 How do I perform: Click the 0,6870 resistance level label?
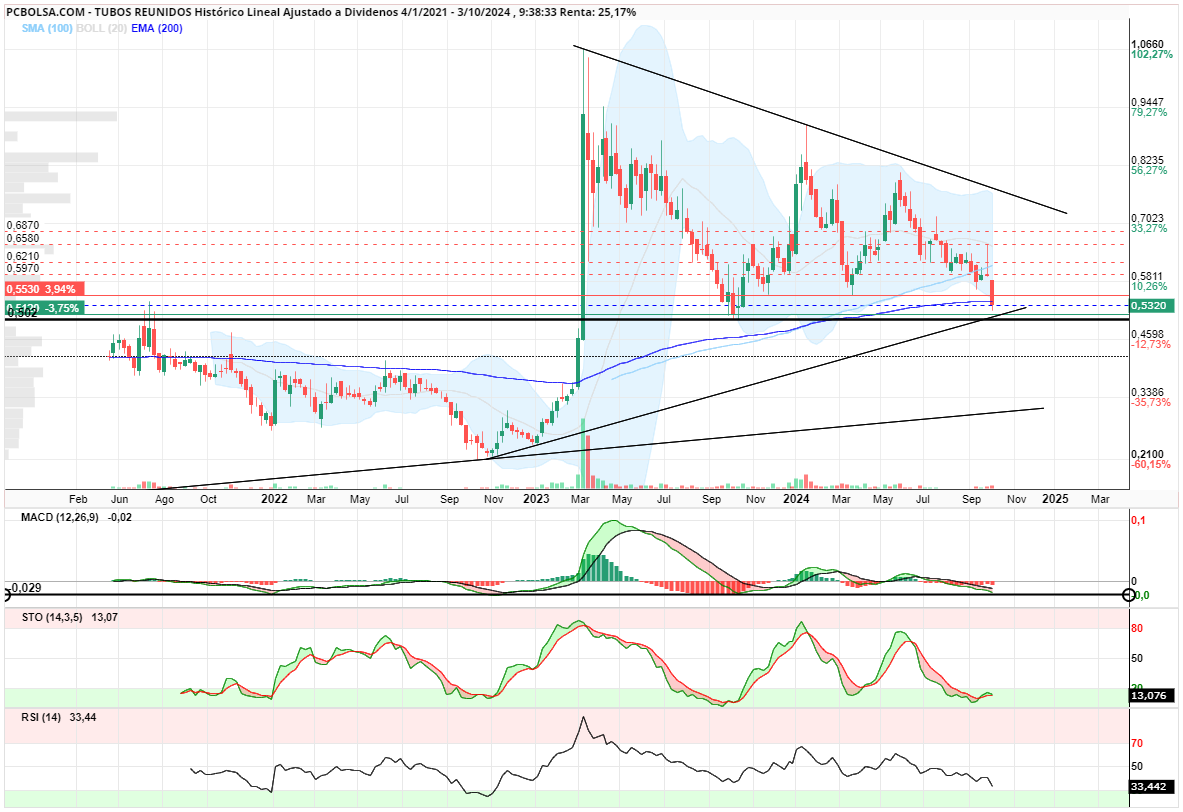click(23, 226)
